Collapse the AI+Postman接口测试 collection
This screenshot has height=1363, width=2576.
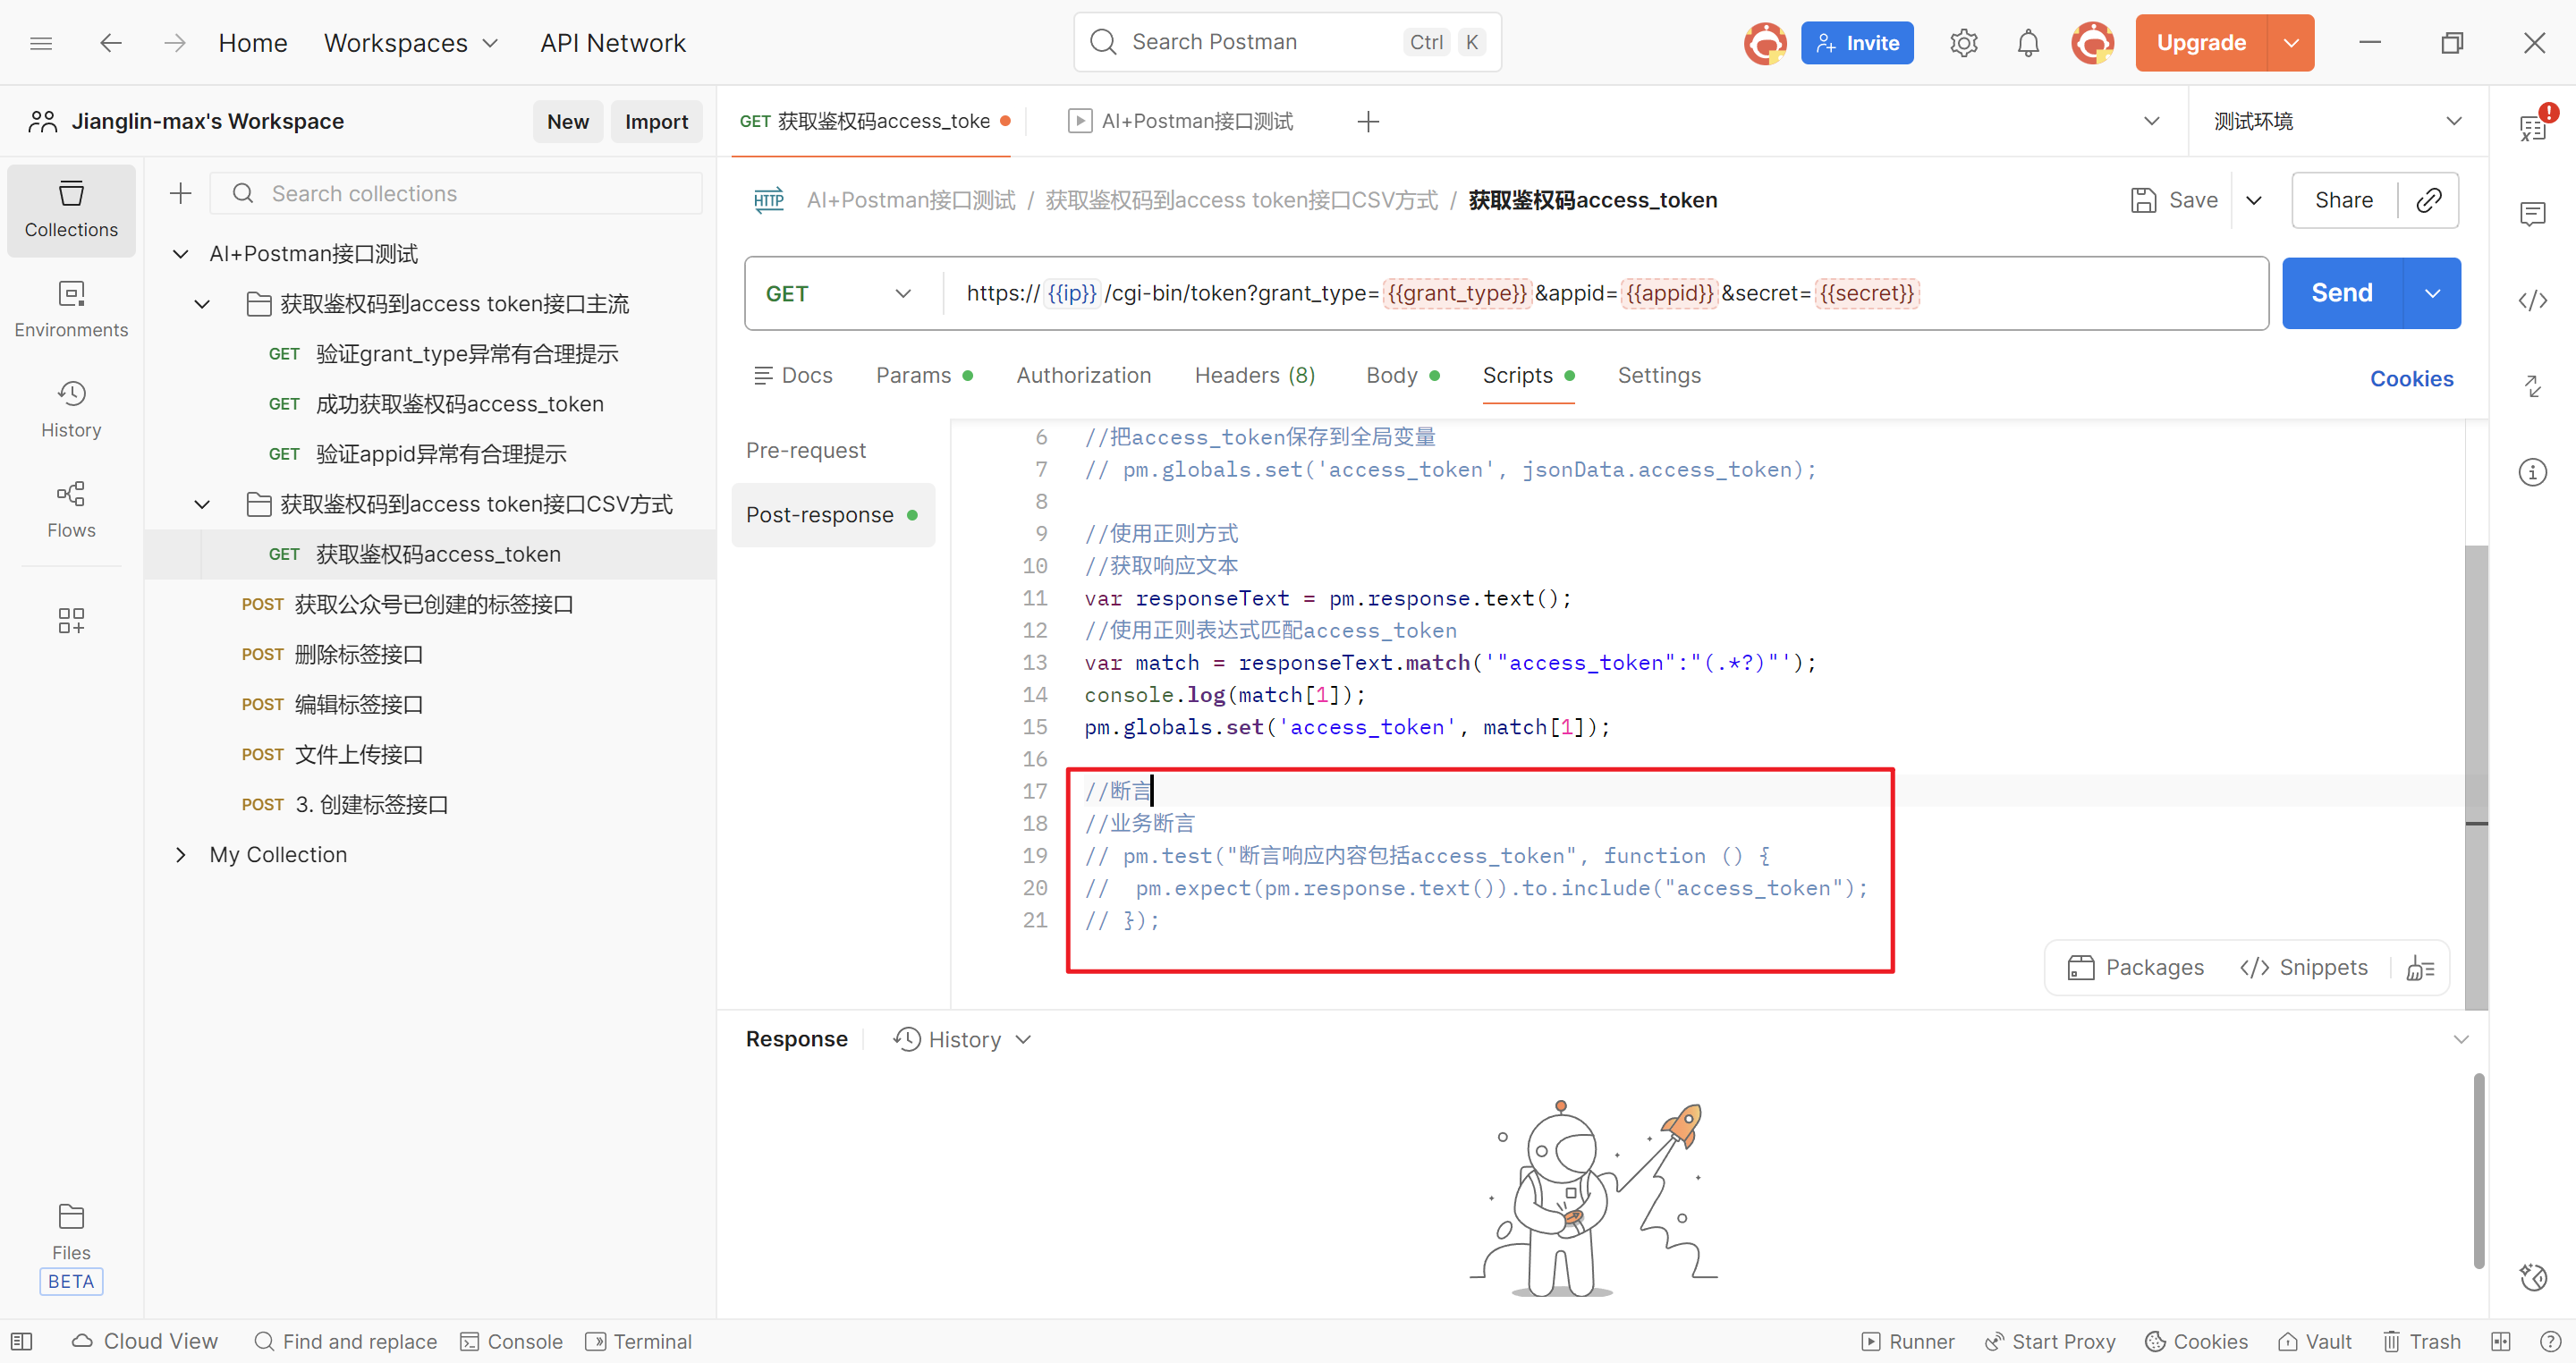tap(180, 254)
